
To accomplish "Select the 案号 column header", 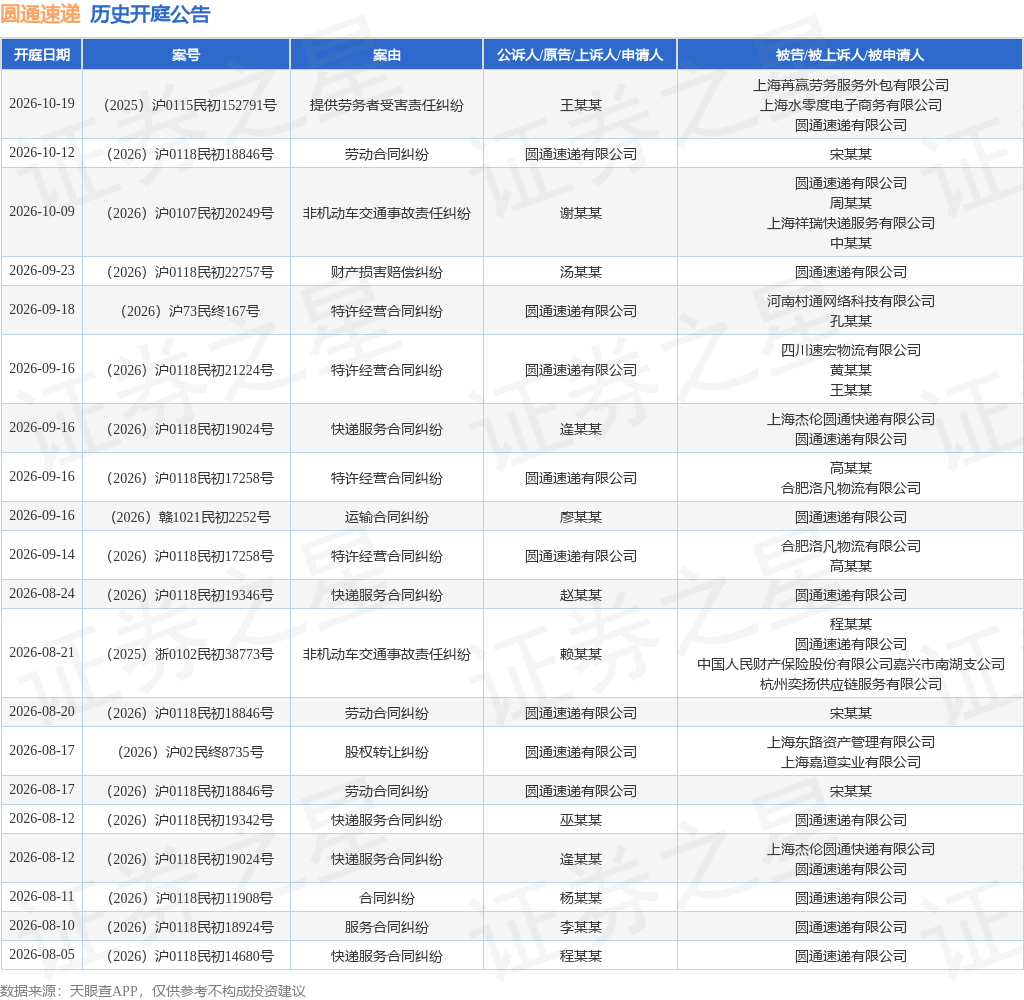I will [x=186, y=55].
